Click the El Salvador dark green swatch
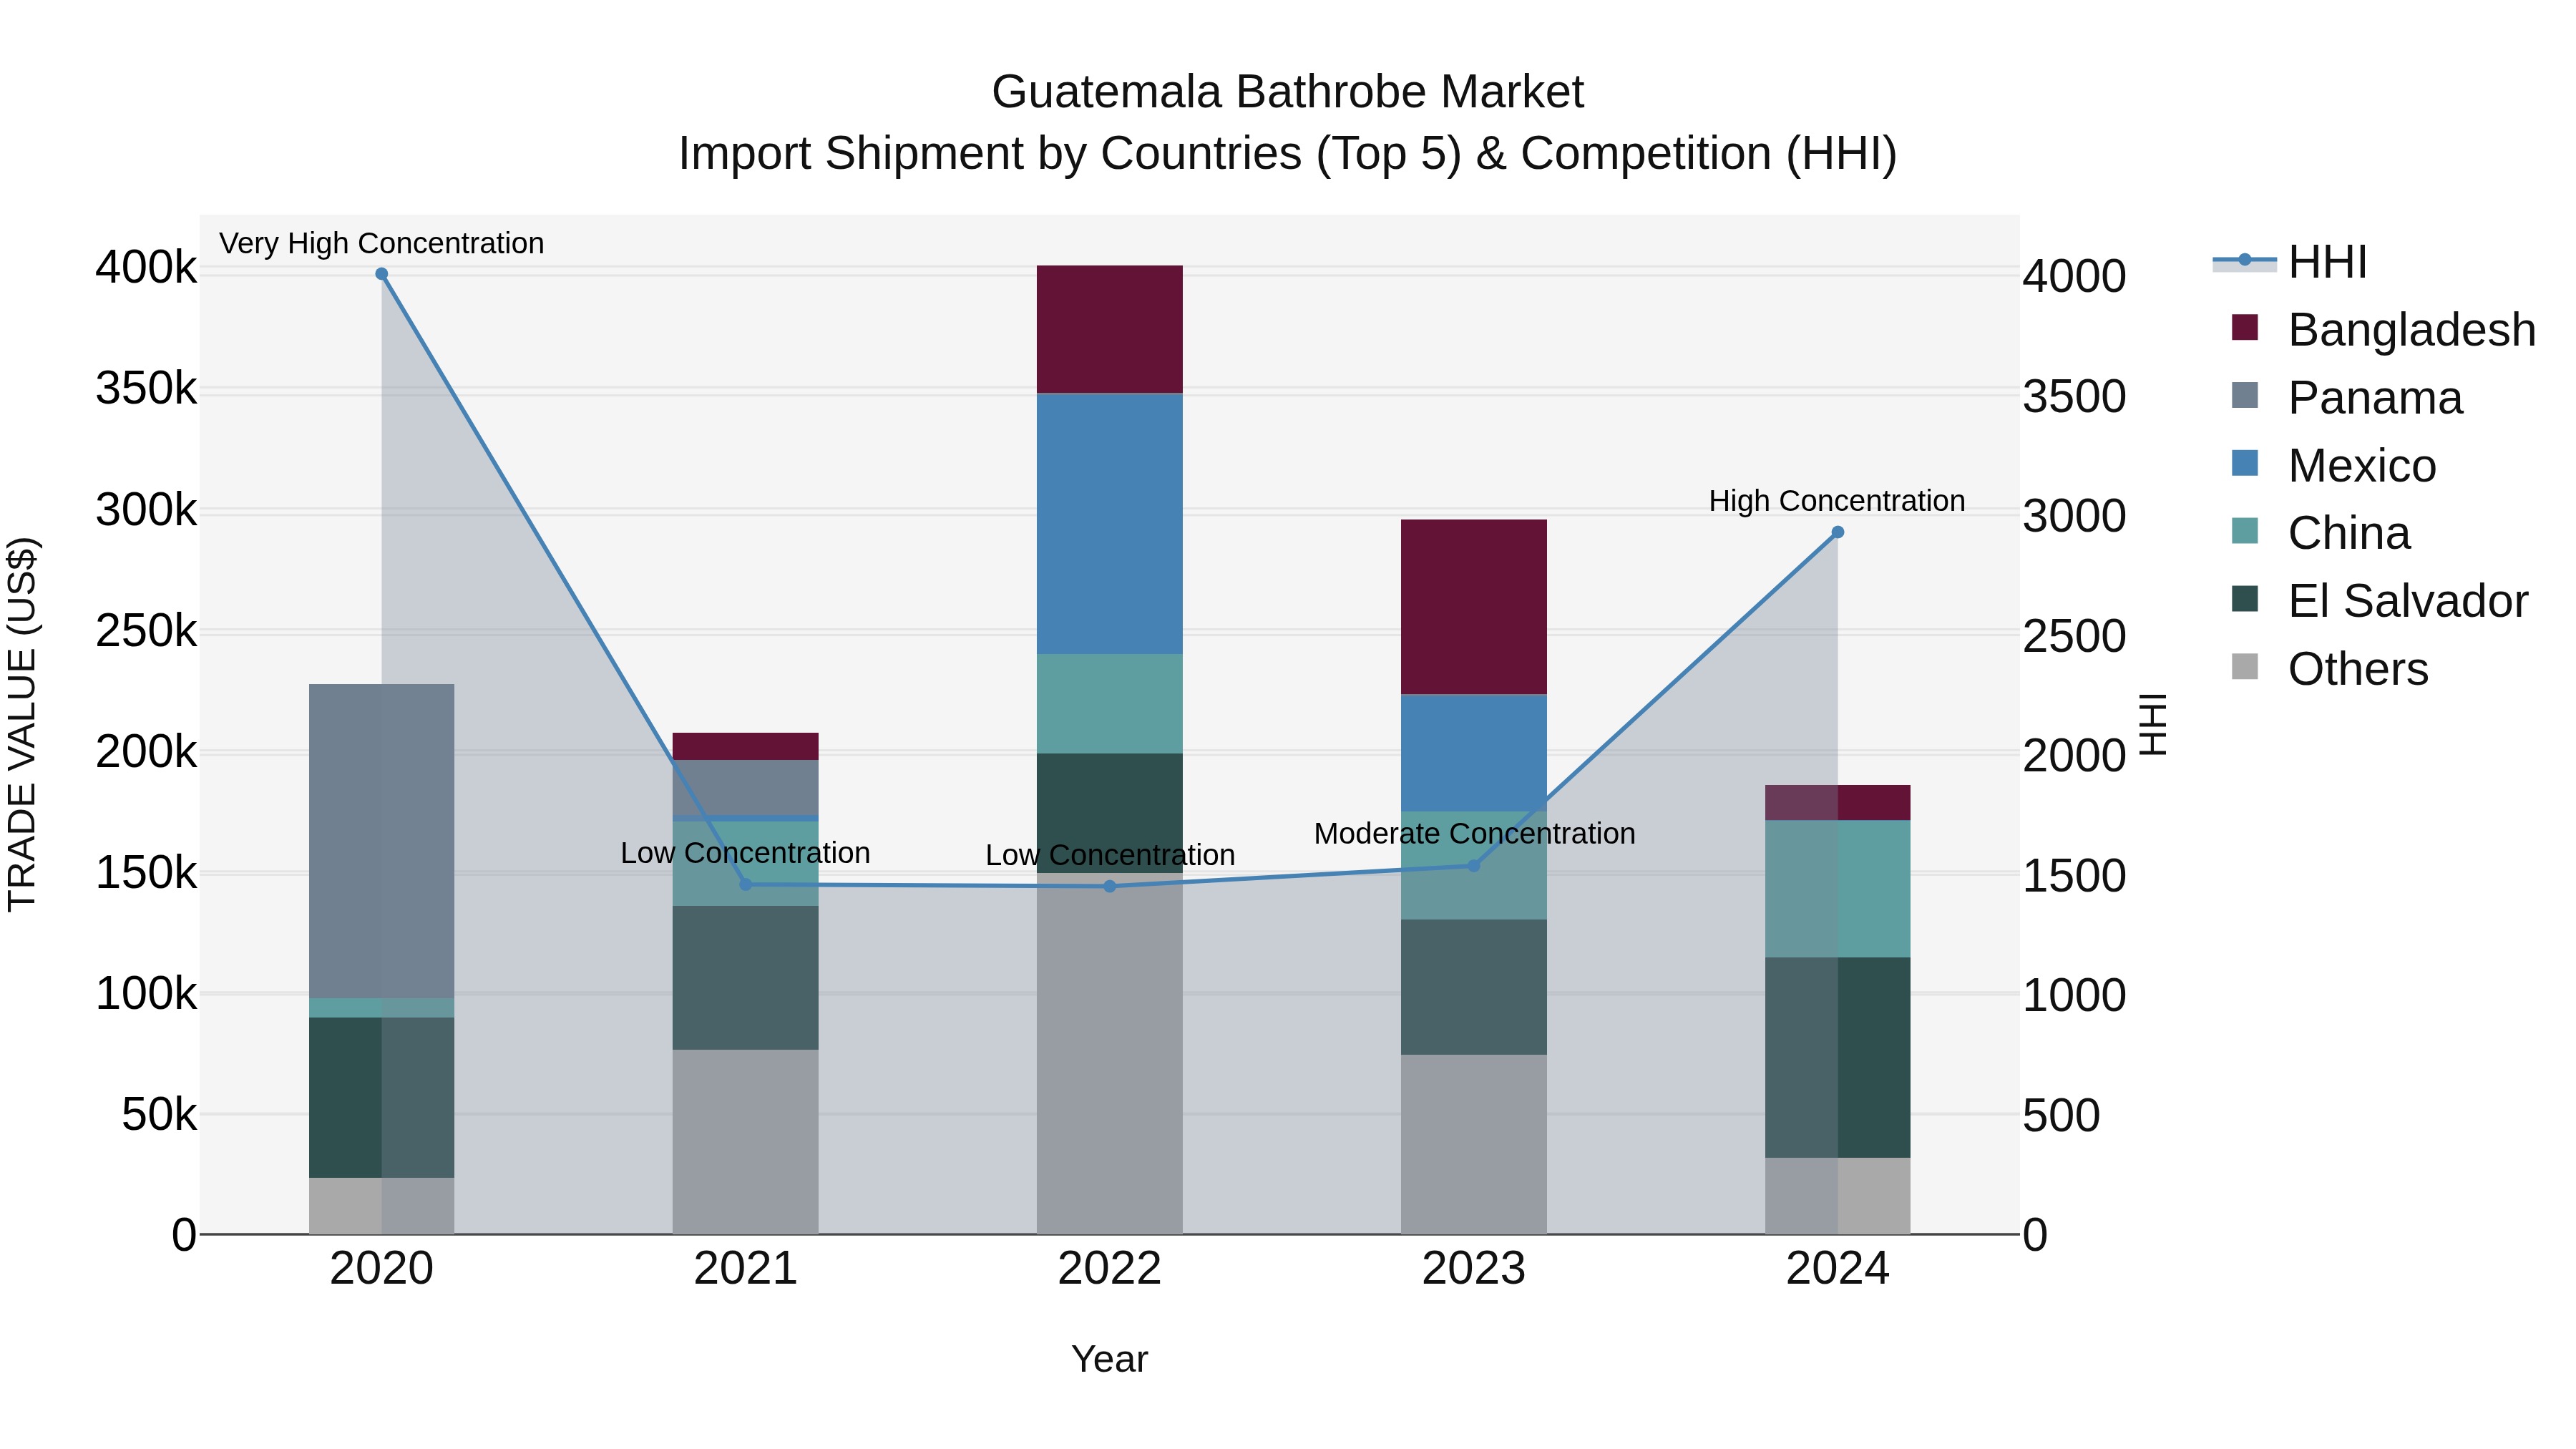Image resolution: width=2576 pixels, height=1449 pixels. click(2244, 599)
